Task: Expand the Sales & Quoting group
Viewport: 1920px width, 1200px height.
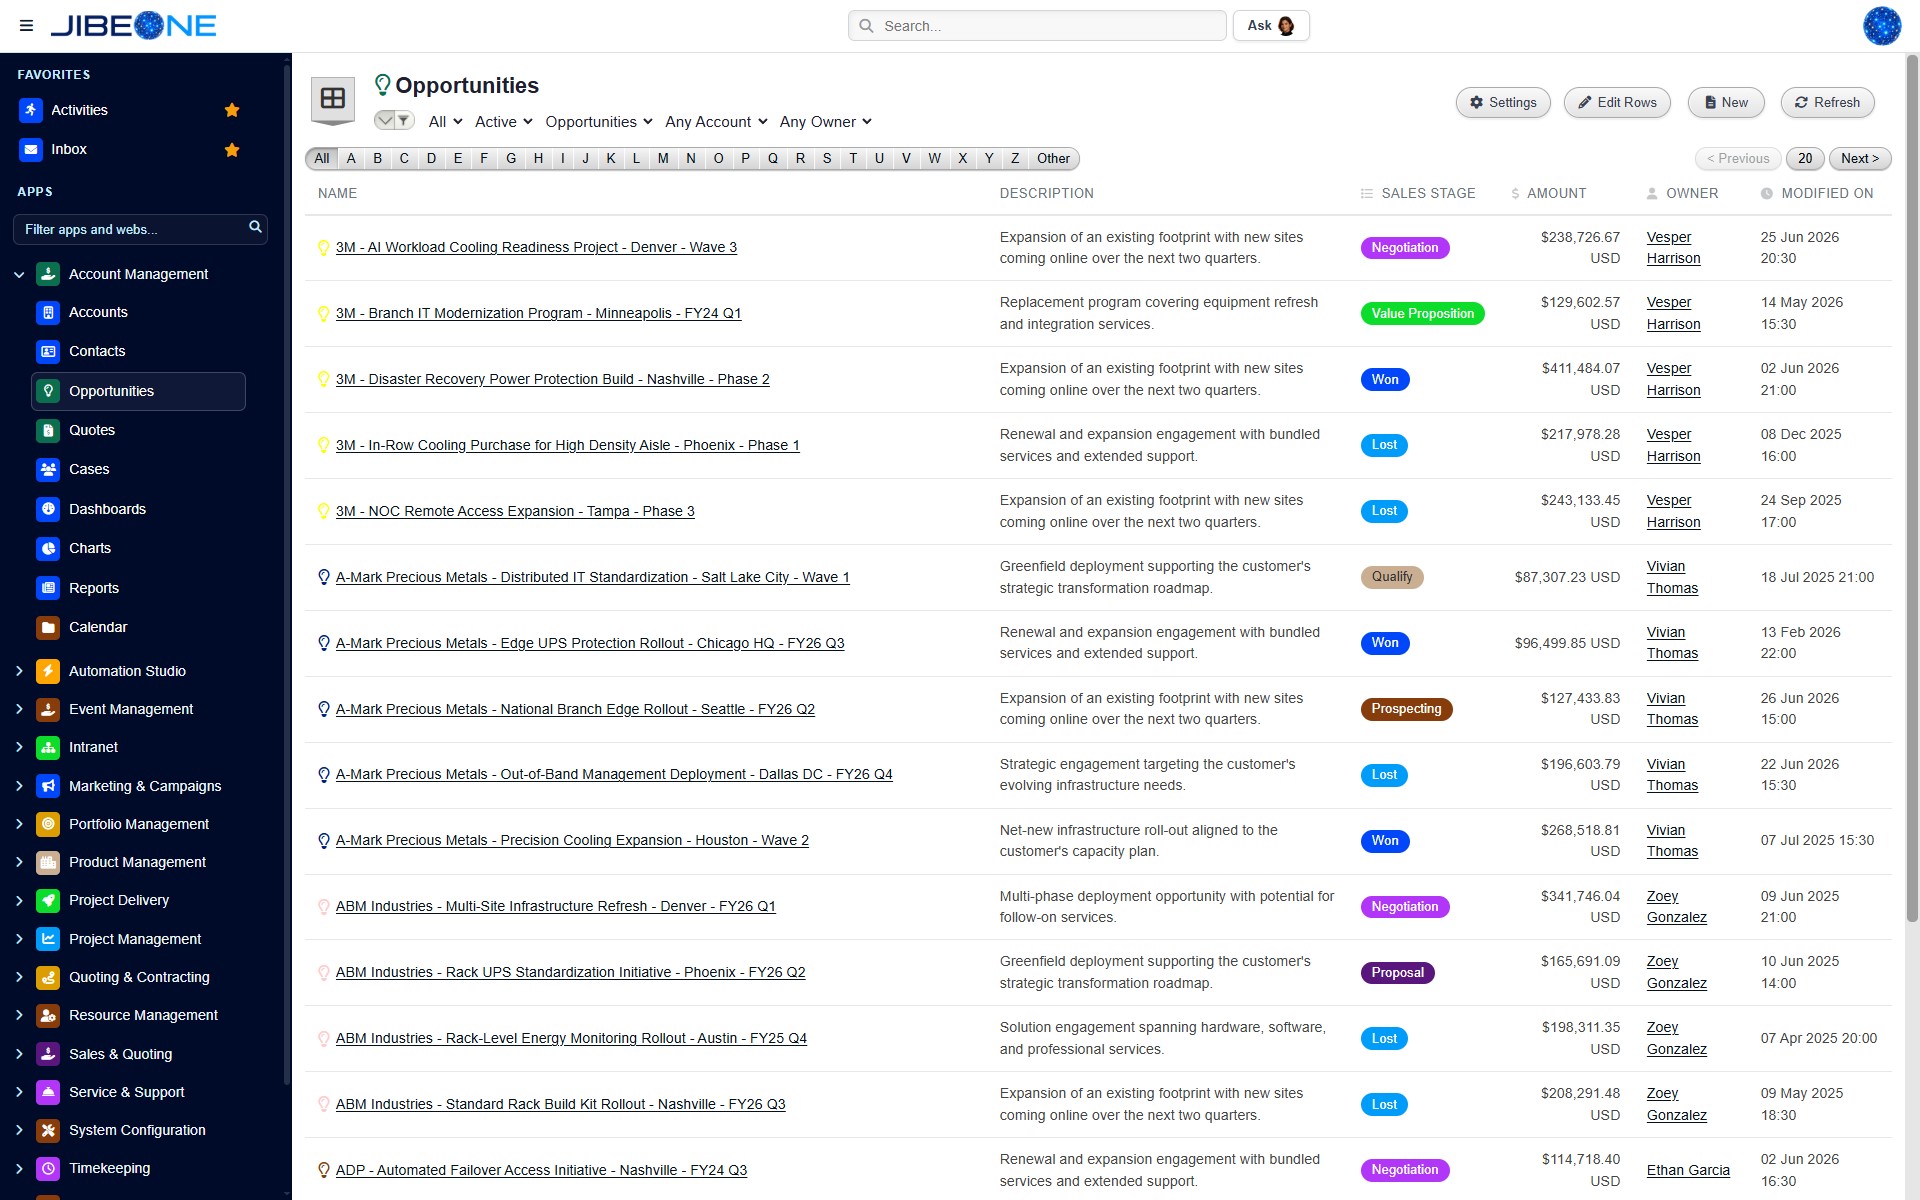Action: coord(19,1054)
